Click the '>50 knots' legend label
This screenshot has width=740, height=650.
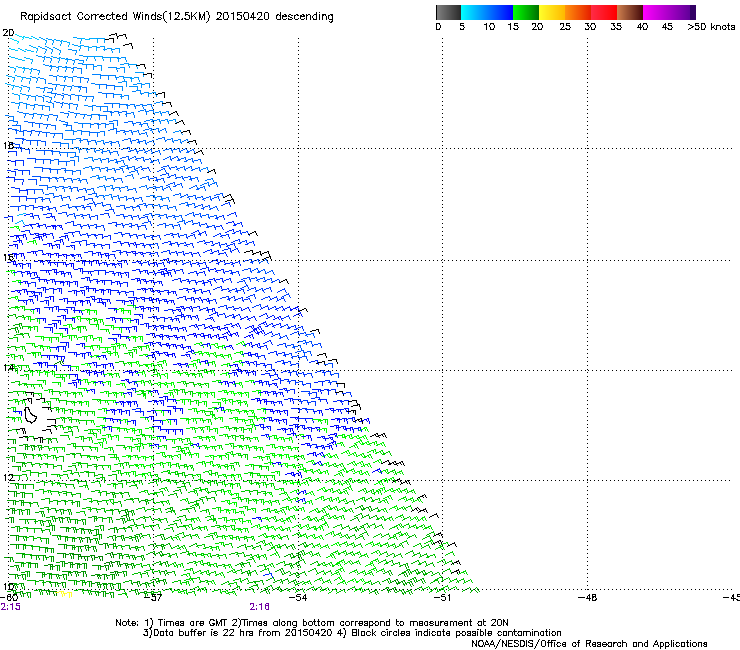(x=711, y=27)
